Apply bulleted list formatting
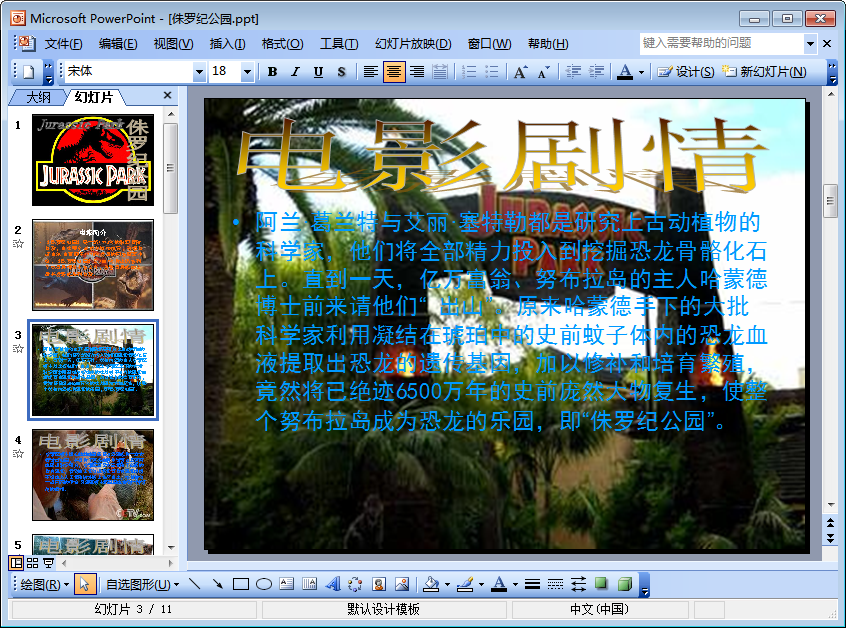The width and height of the screenshot is (846, 628). [x=492, y=72]
